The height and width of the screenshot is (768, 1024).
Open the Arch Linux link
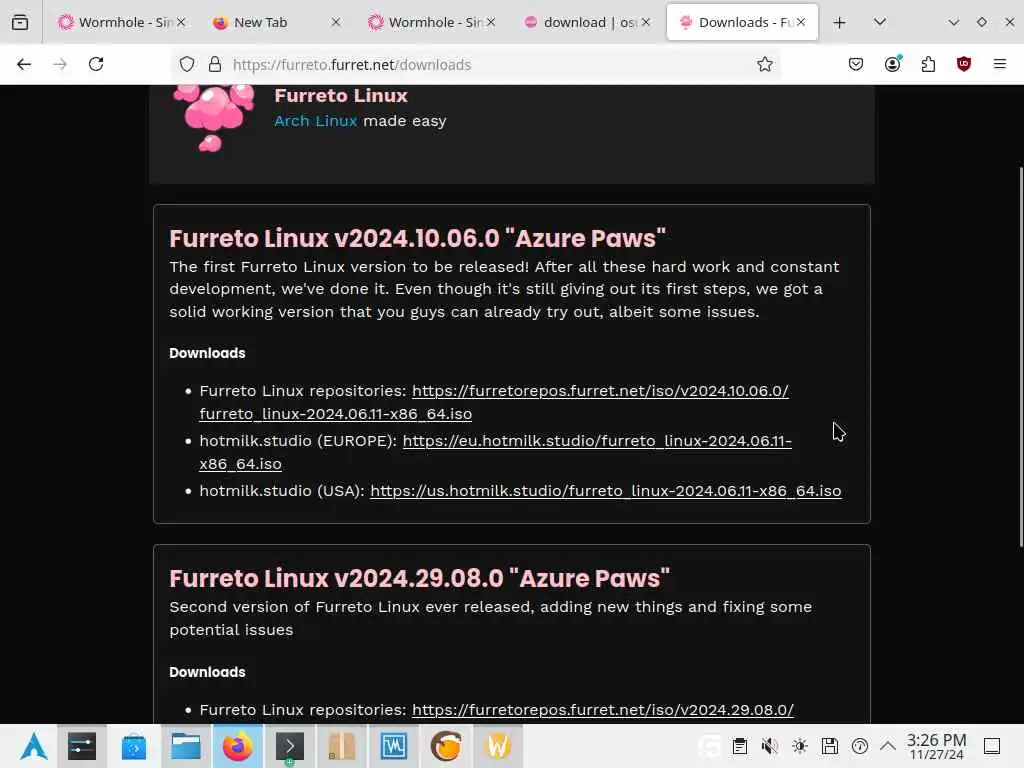(x=315, y=121)
